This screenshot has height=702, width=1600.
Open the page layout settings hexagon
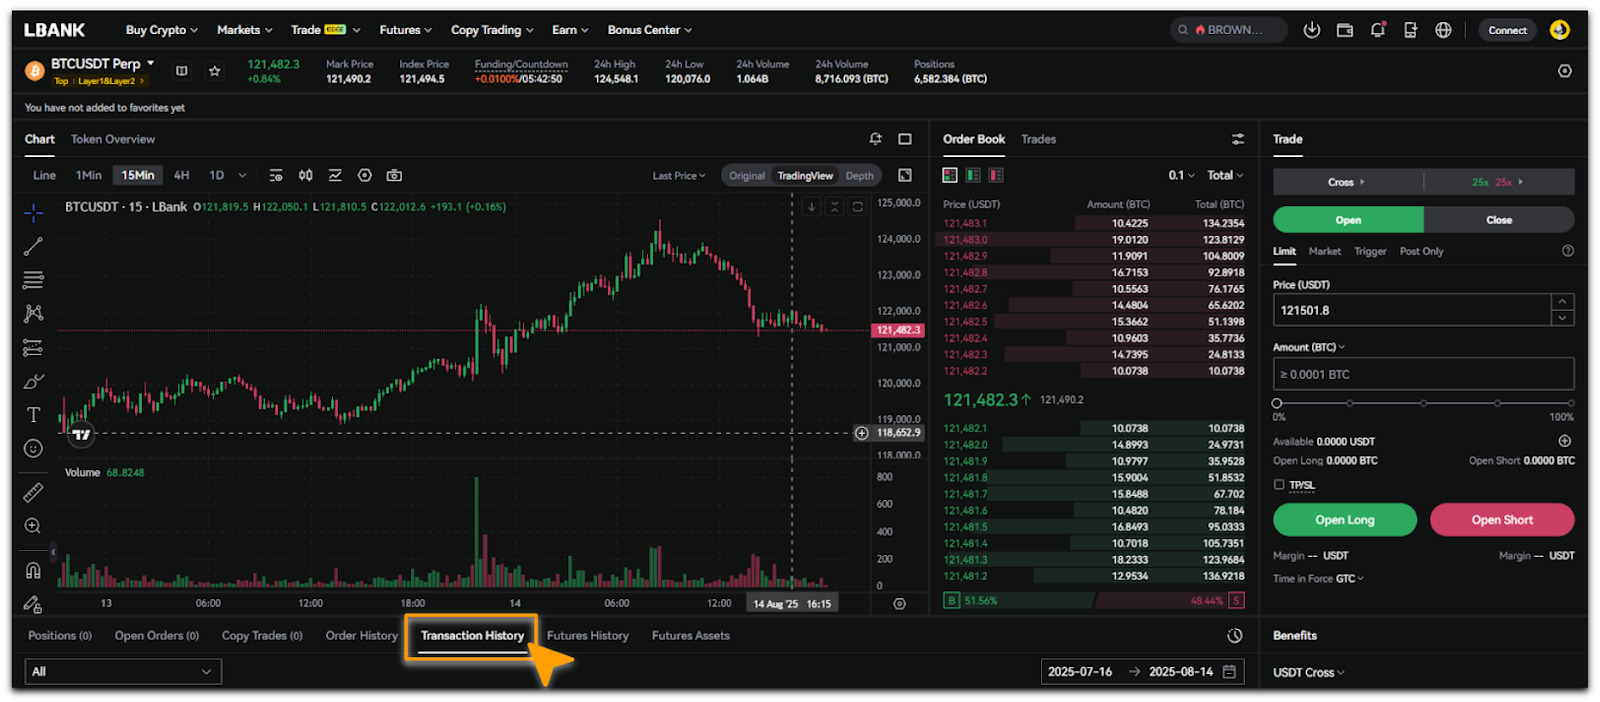point(1565,71)
